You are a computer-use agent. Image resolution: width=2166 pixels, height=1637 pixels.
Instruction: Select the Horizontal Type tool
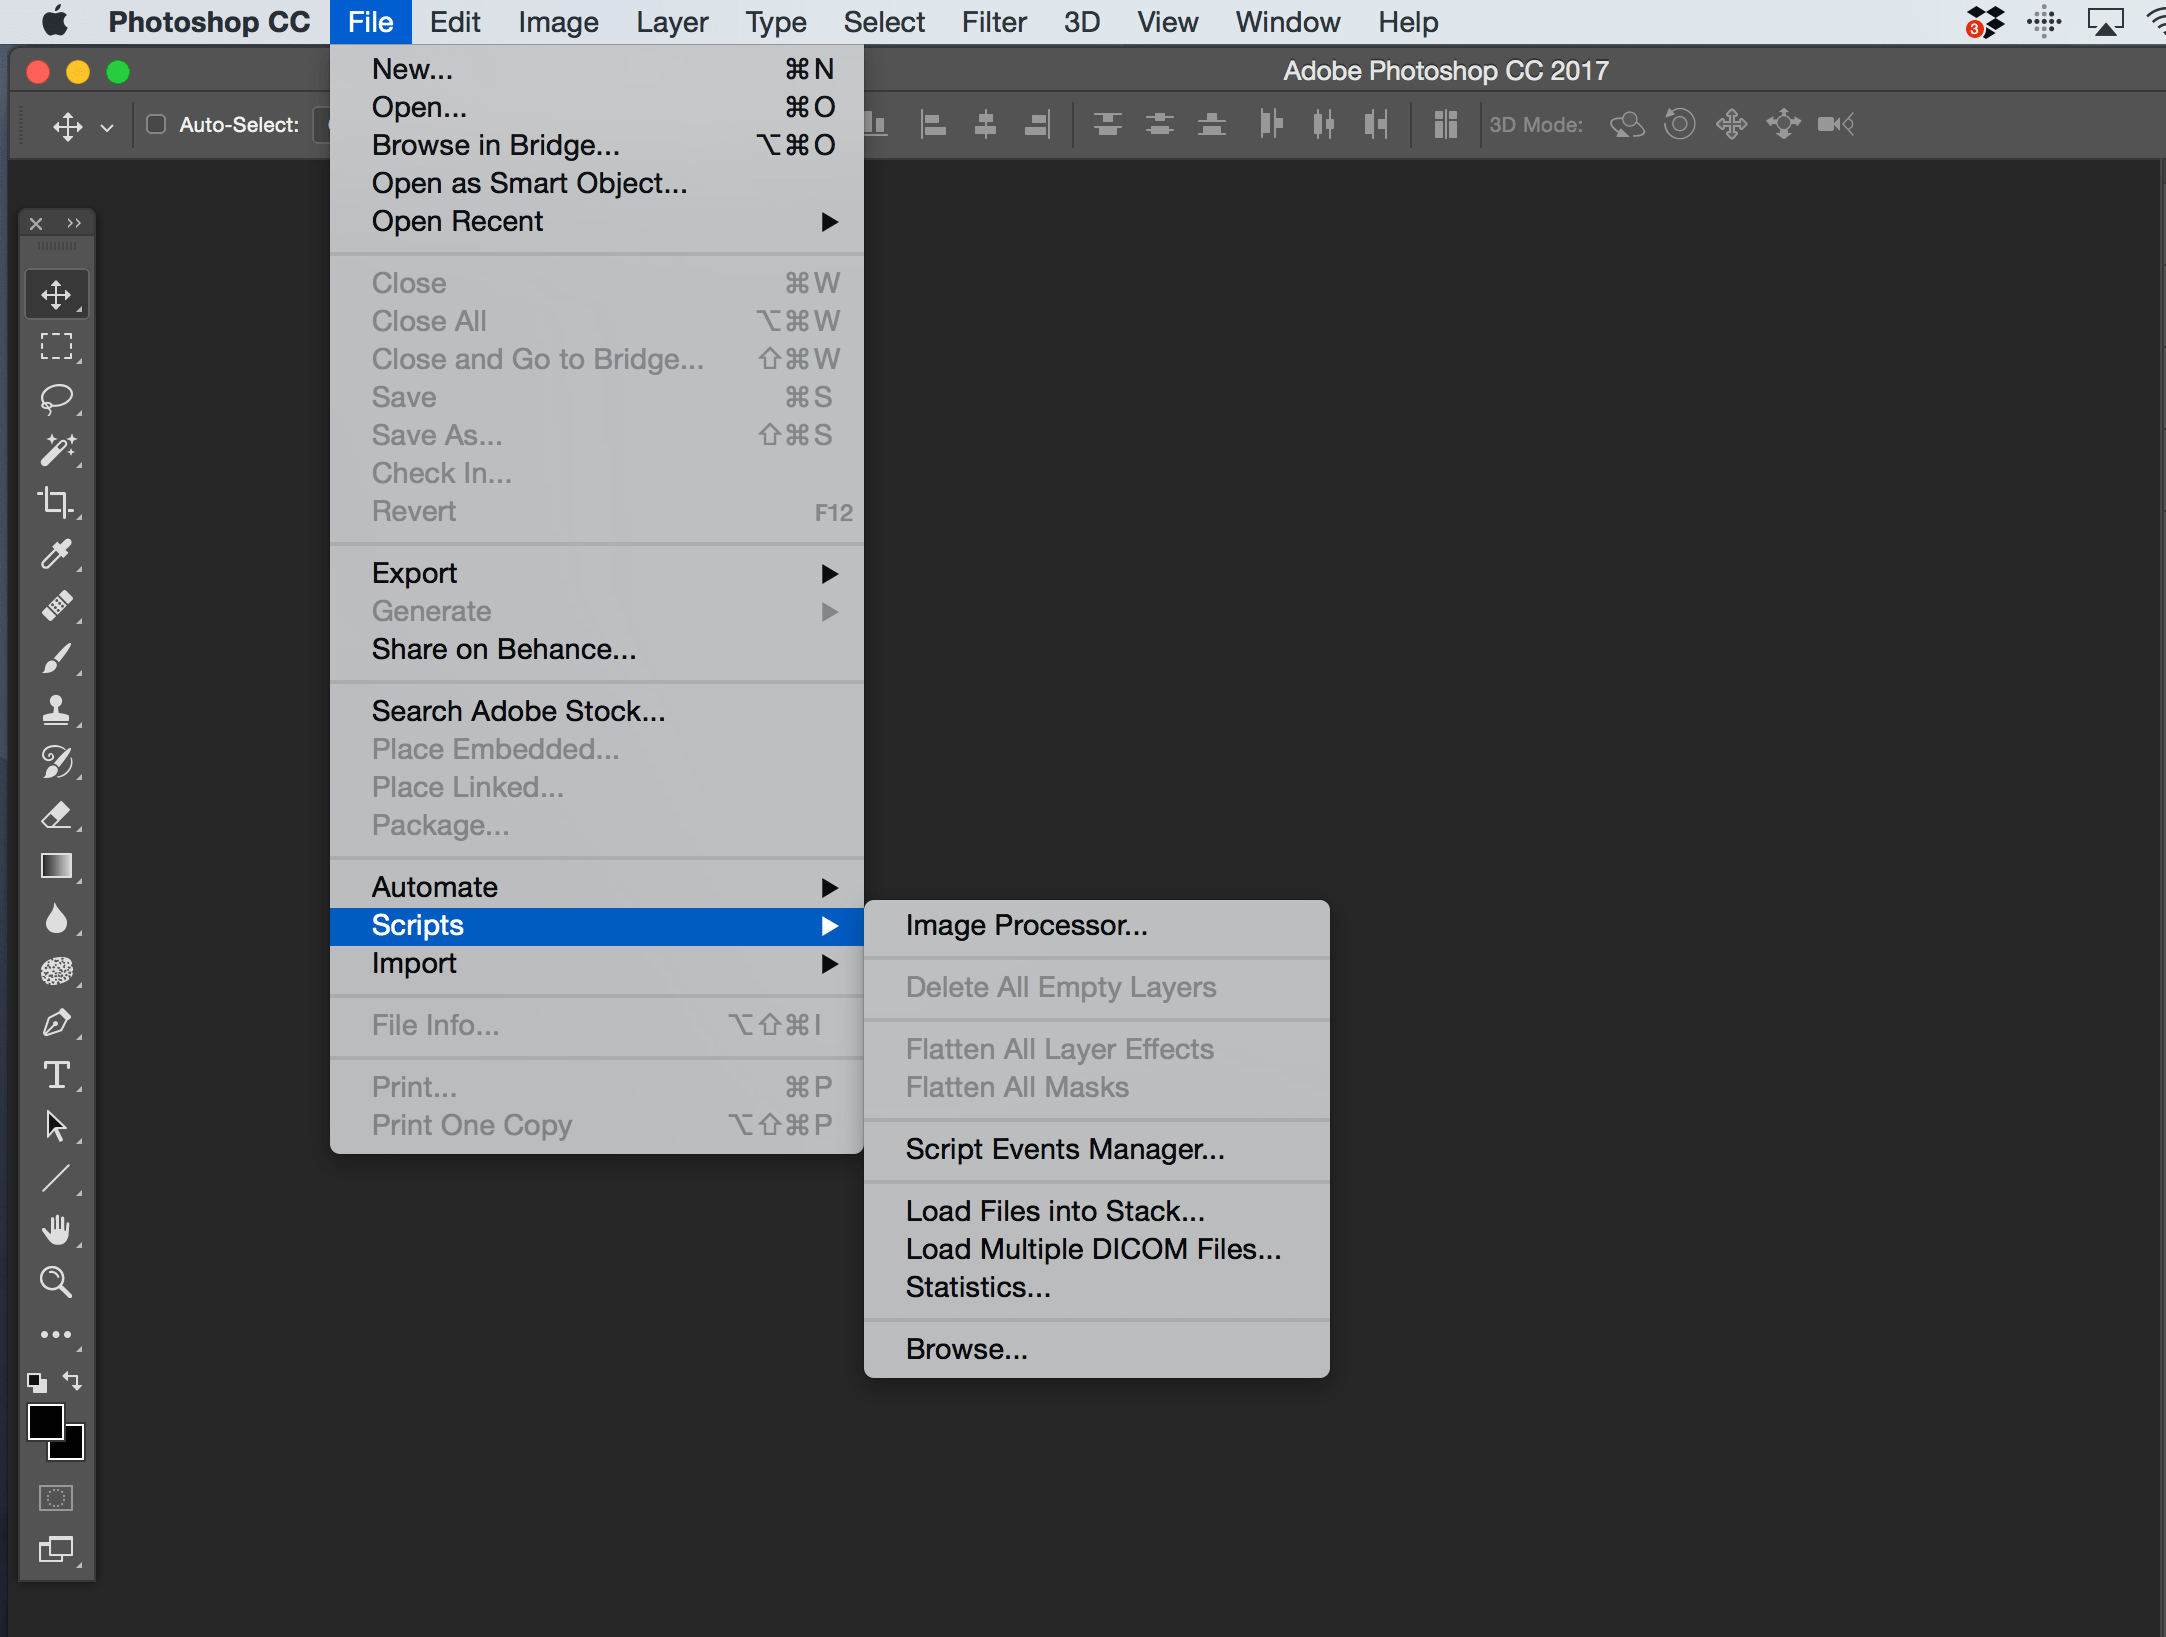click(56, 1075)
